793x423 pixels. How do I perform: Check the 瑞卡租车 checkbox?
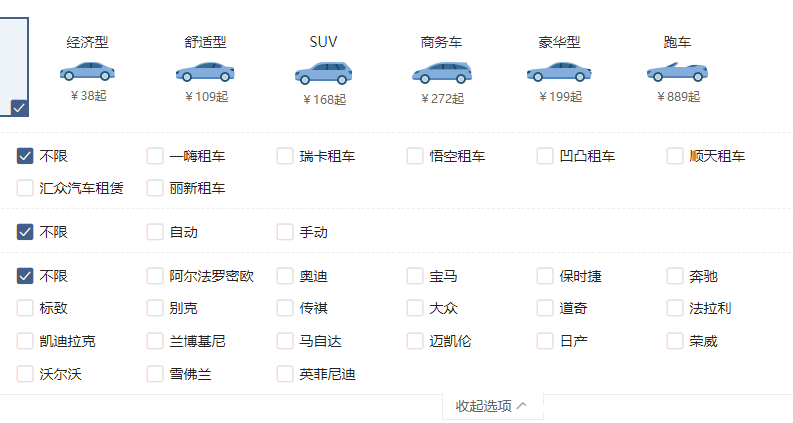(x=285, y=156)
